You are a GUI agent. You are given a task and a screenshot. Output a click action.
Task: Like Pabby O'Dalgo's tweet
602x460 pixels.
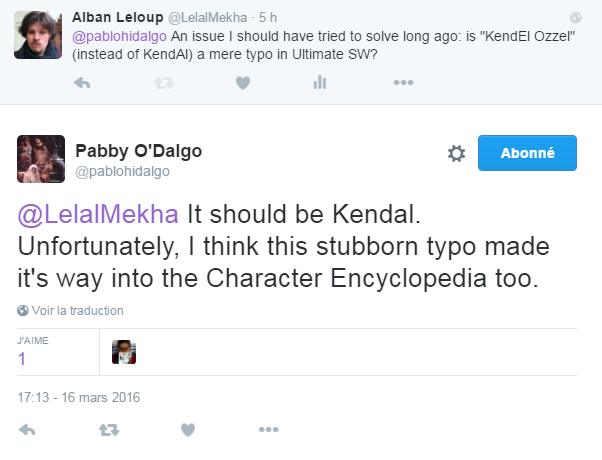[x=188, y=429]
